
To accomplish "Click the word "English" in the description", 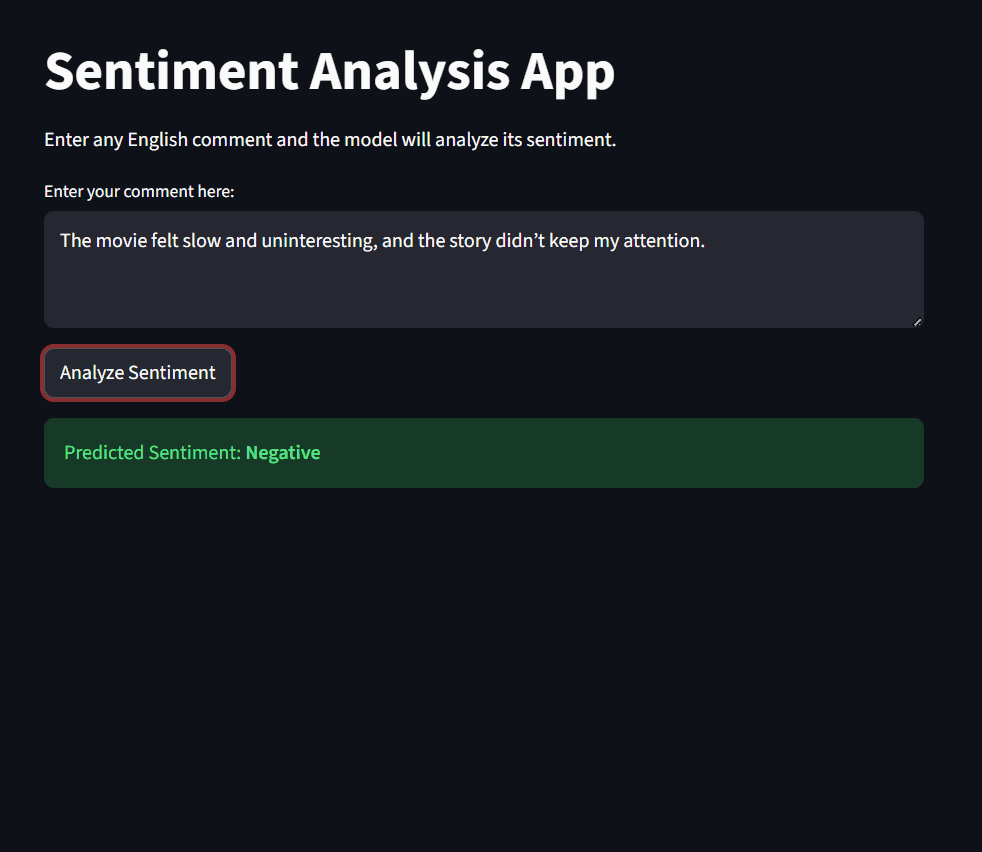I will coord(158,140).
